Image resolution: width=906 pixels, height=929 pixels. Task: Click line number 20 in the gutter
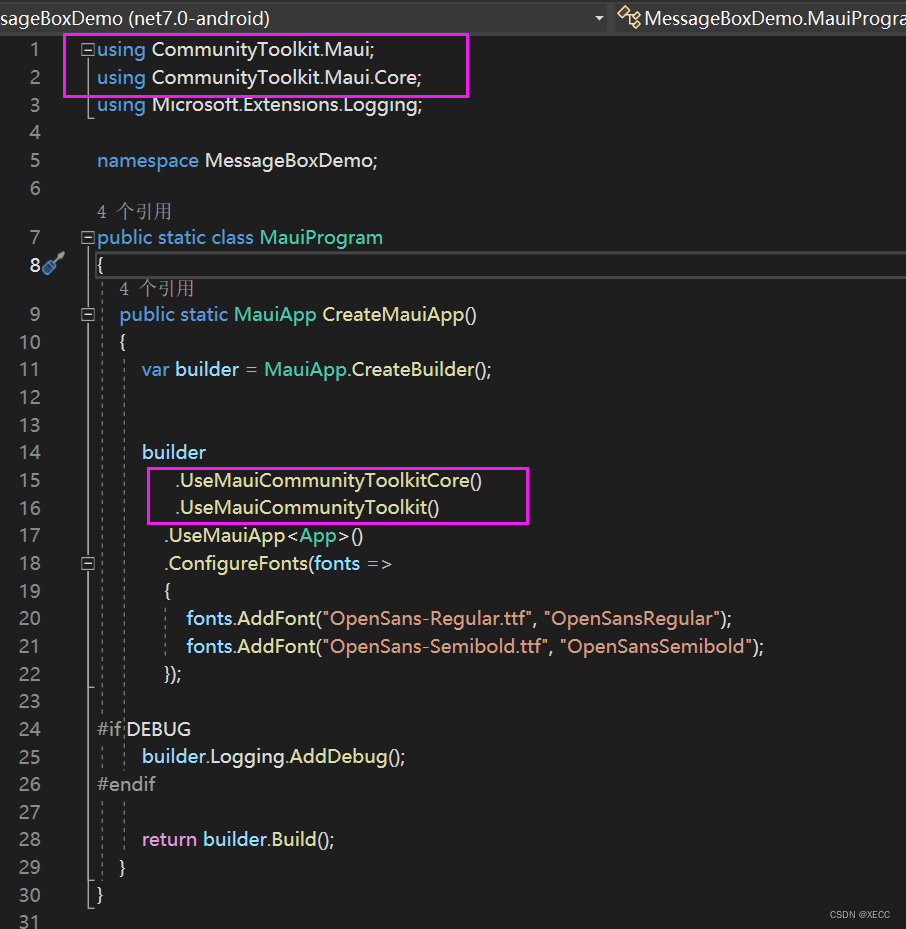click(x=30, y=620)
